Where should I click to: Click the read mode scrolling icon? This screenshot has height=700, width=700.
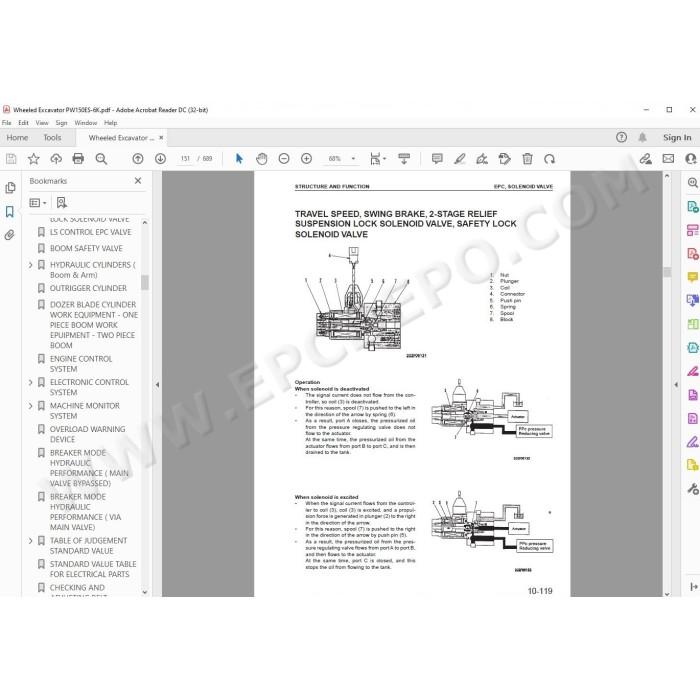click(x=404, y=158)
